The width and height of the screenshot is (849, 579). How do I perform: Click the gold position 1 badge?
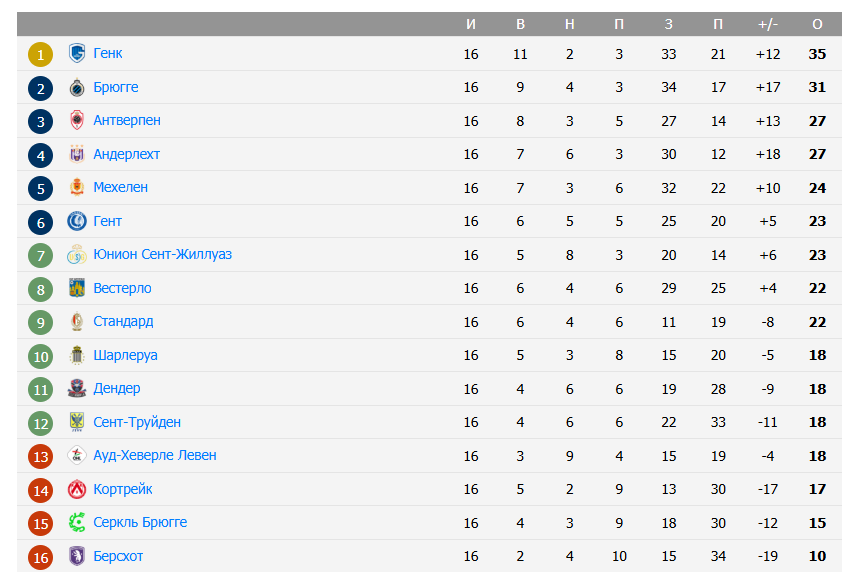40,55
